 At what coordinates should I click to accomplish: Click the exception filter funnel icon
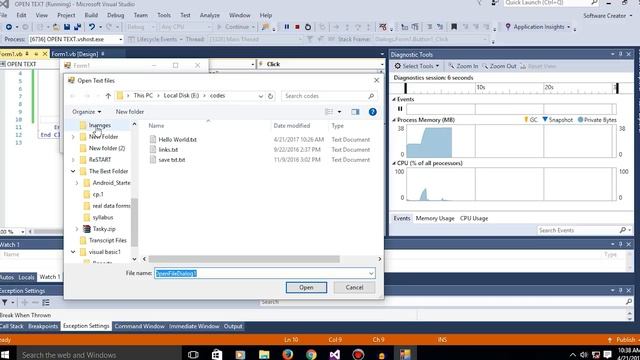point(4,302)
